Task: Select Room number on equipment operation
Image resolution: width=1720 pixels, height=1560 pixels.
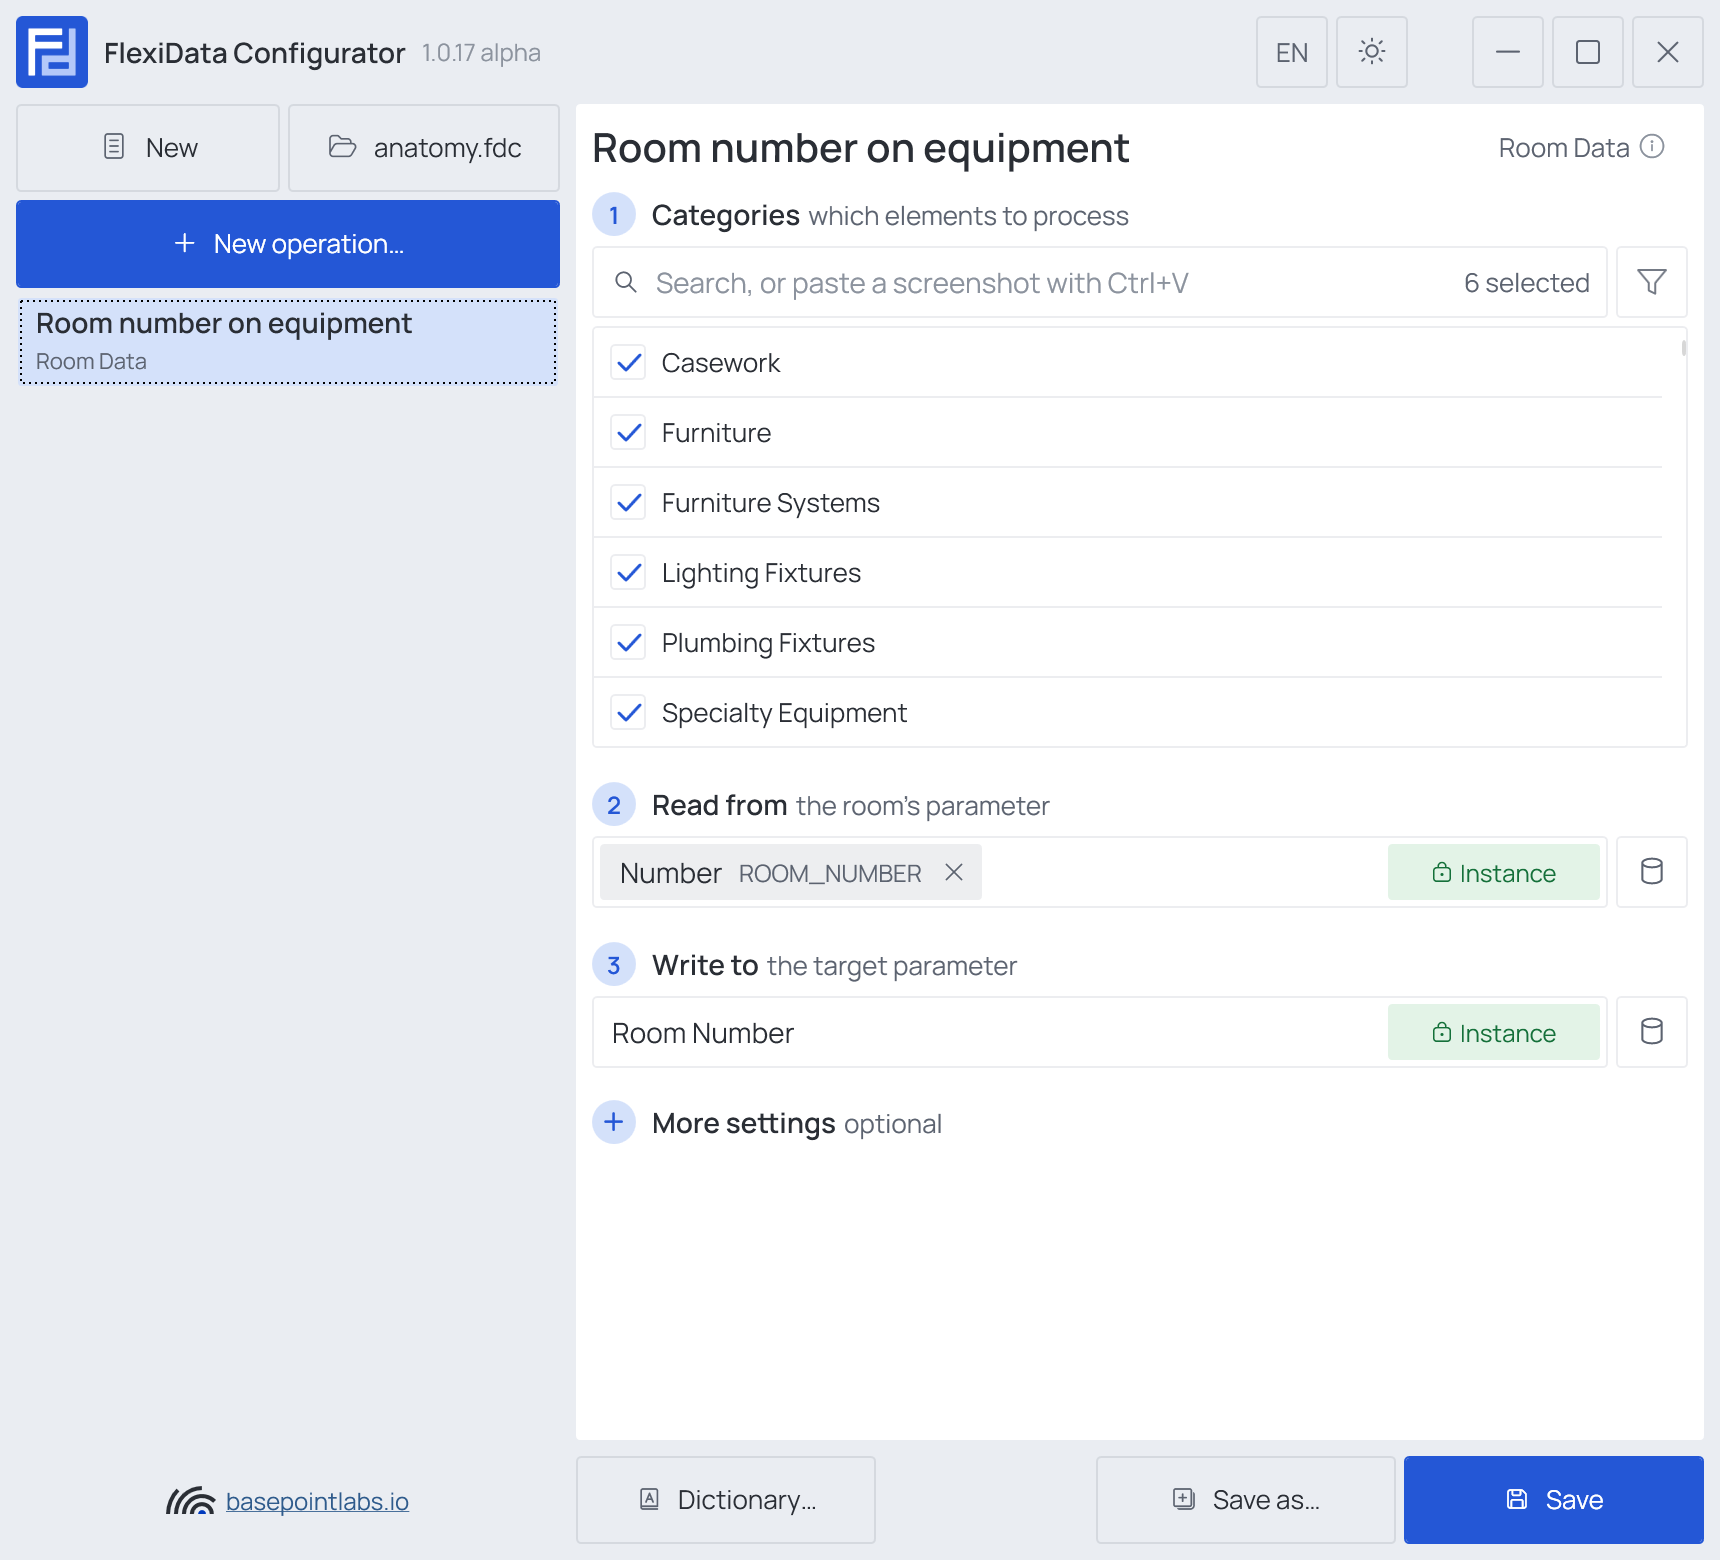Action: pyautogui.click(x=288, y=342)
